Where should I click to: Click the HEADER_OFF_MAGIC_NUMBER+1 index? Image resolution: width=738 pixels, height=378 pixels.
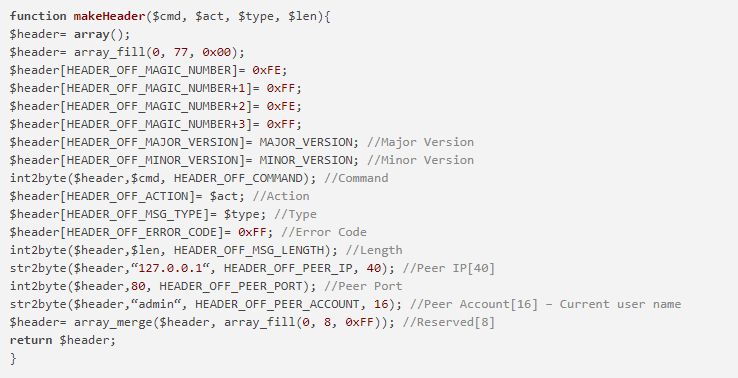[x=156, y=88]
